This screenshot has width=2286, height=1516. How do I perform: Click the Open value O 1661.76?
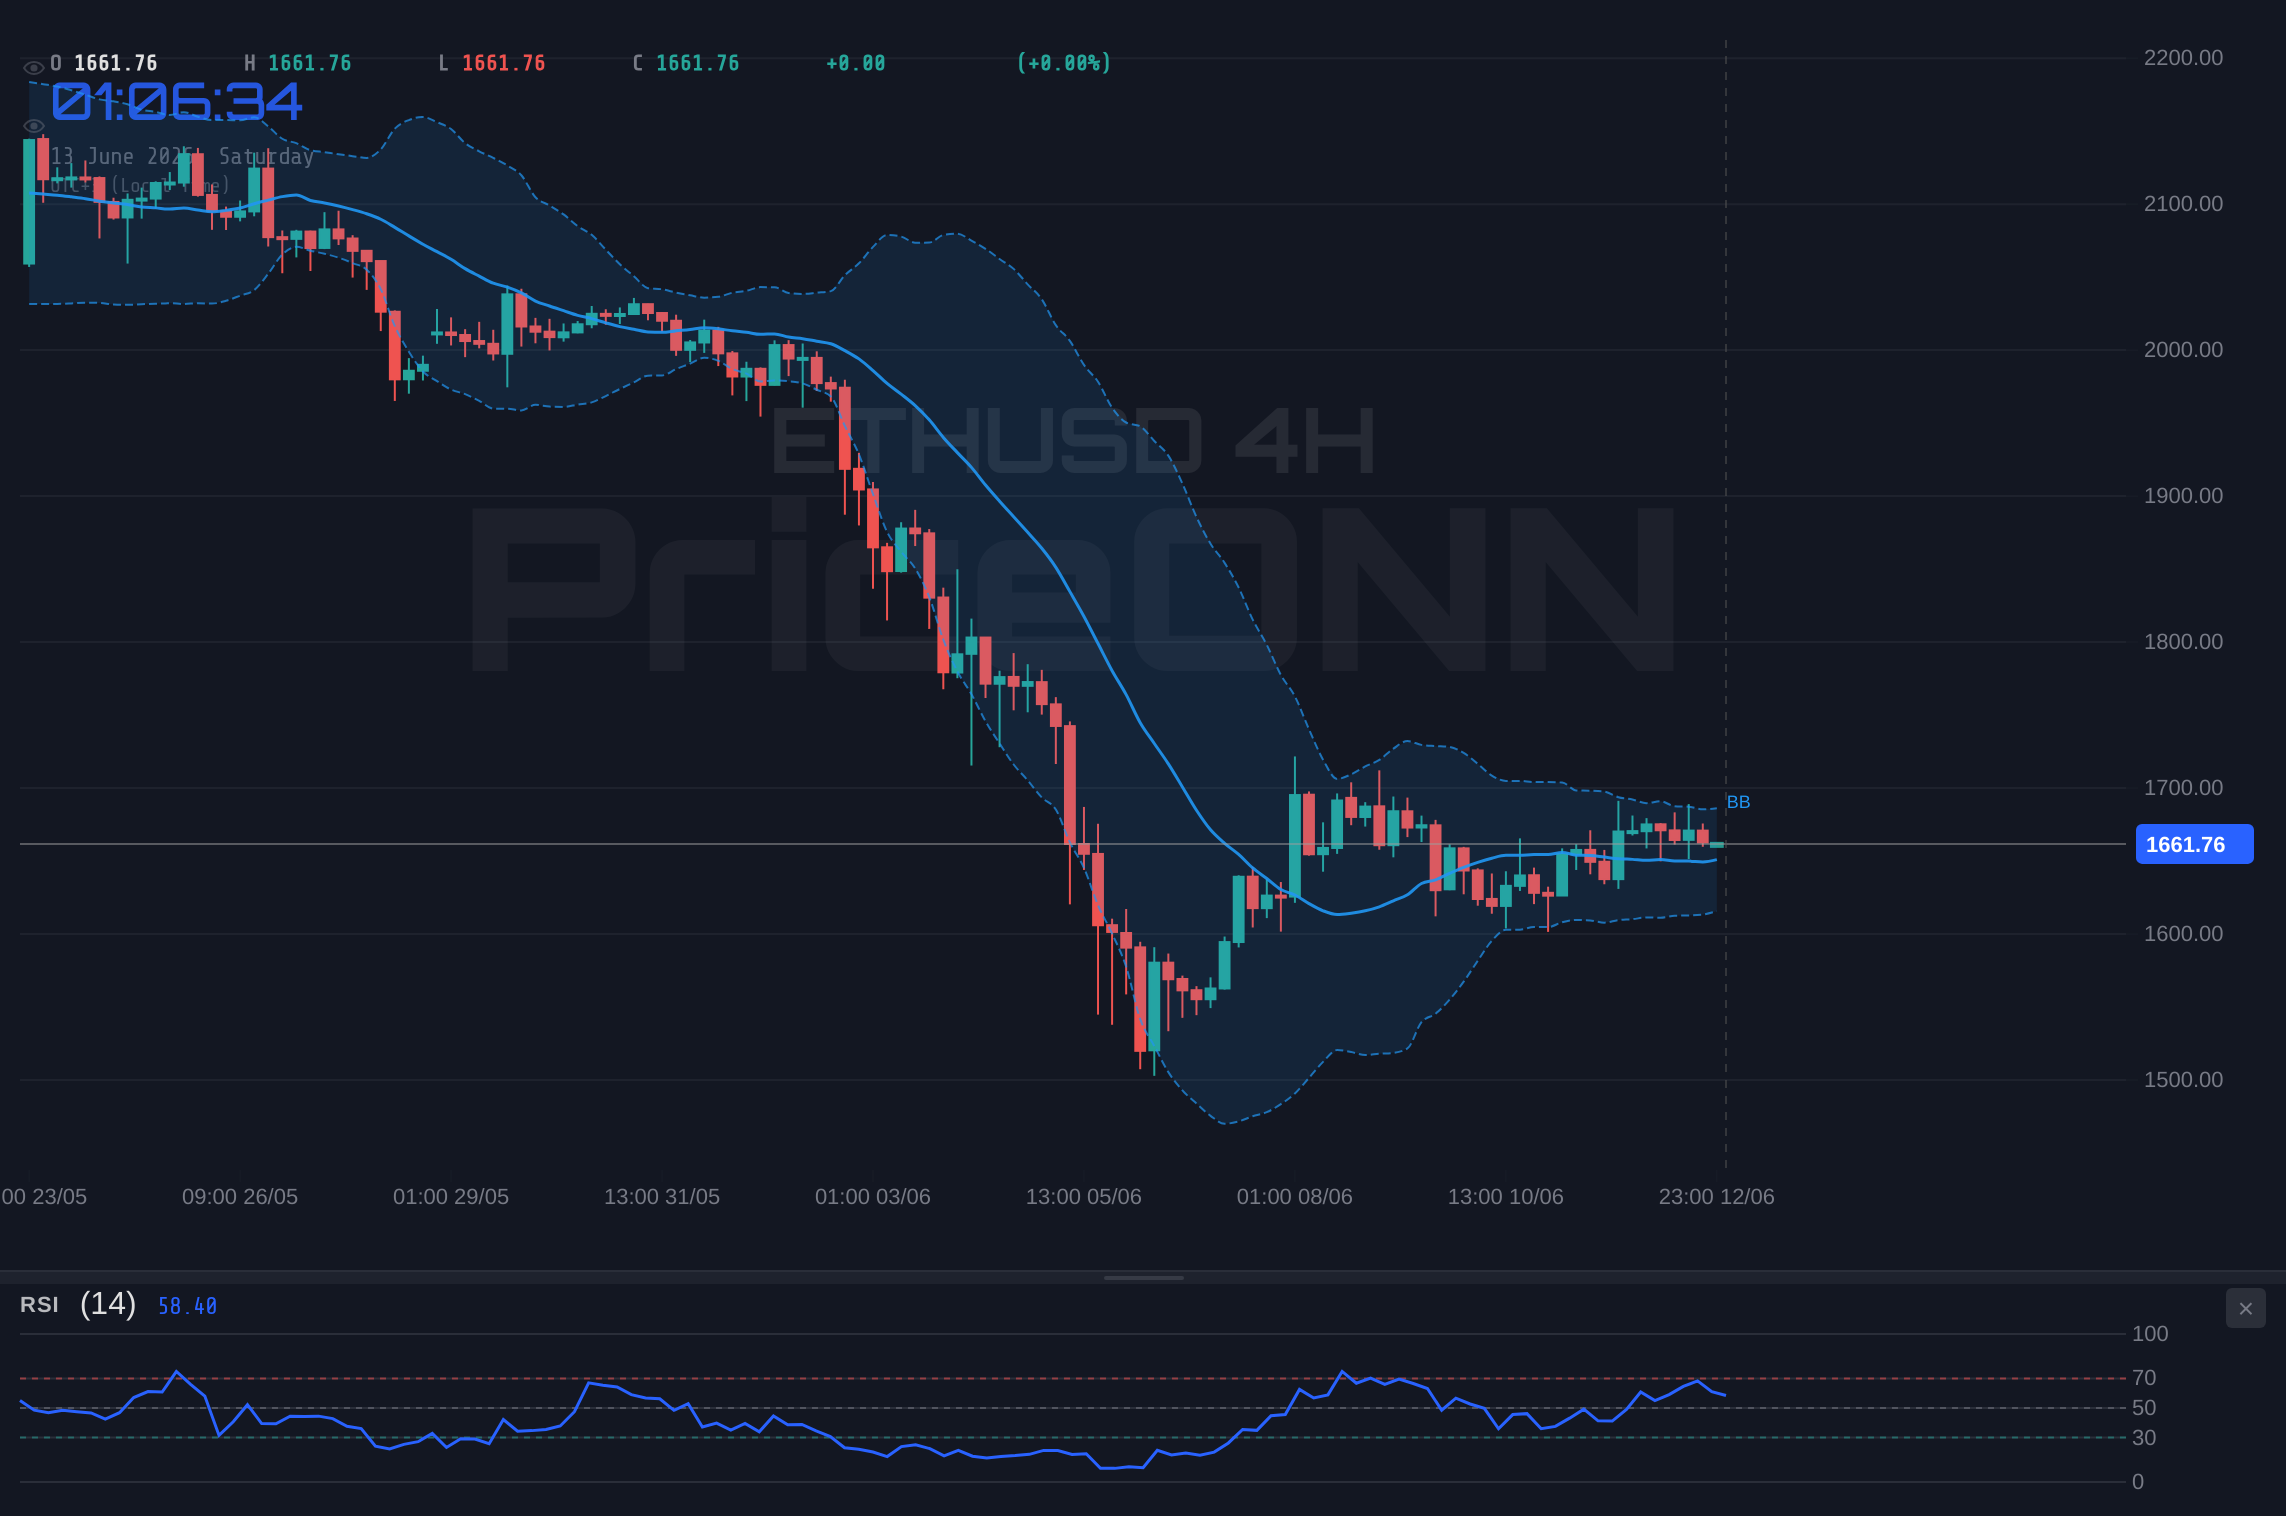tap(104, 63)
